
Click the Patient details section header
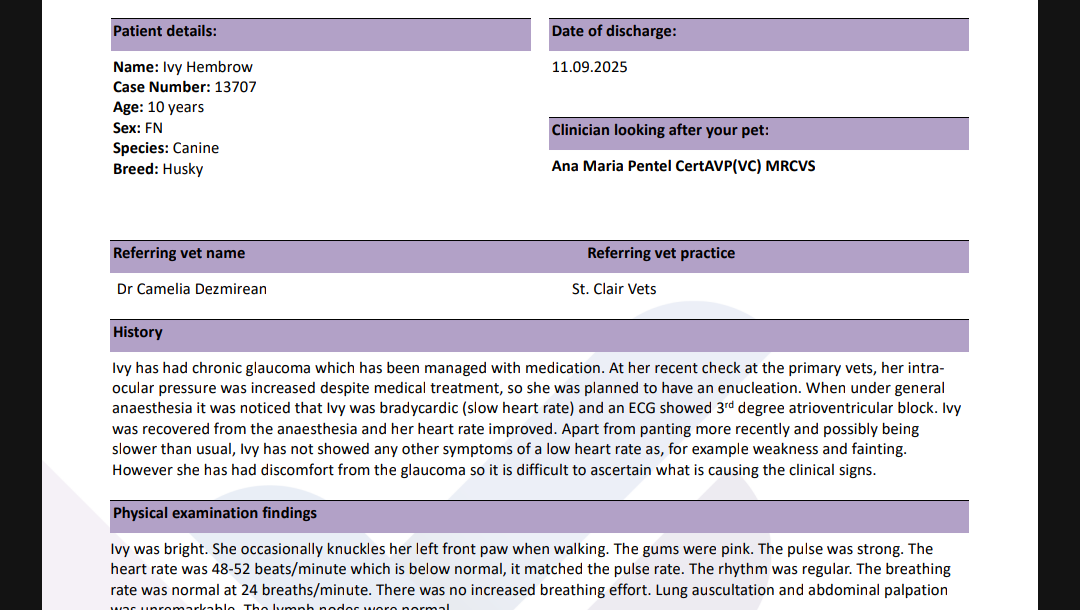pos(165,32)
